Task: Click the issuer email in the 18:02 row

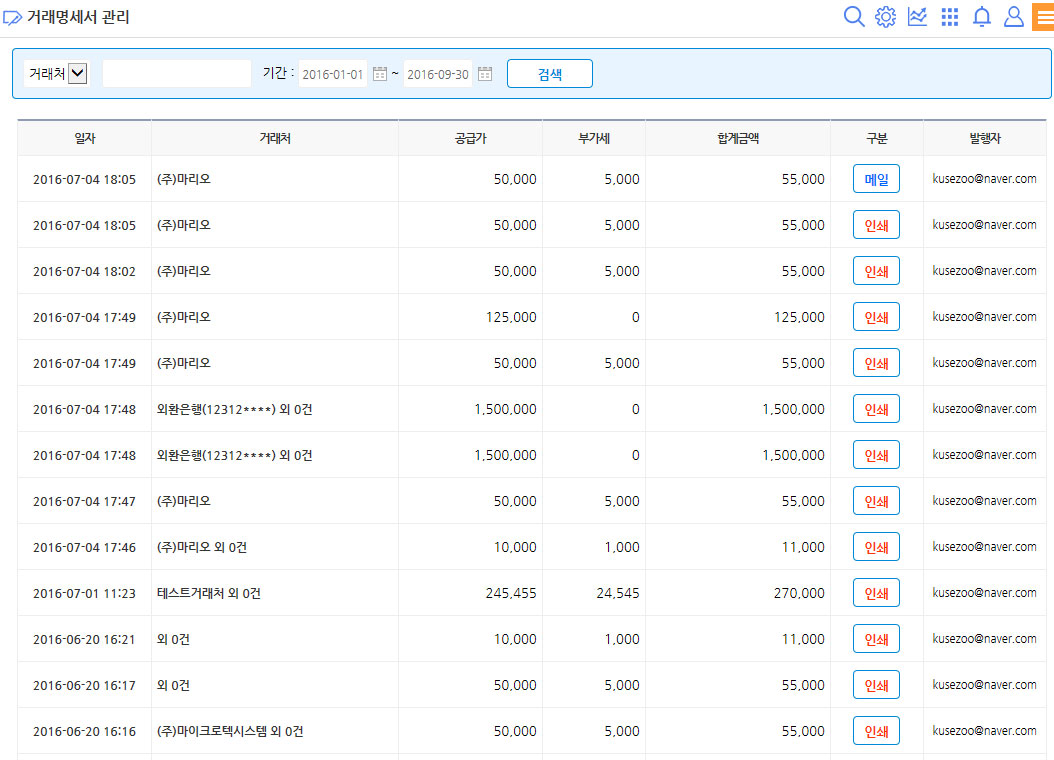Action: [x=984, y=271]
